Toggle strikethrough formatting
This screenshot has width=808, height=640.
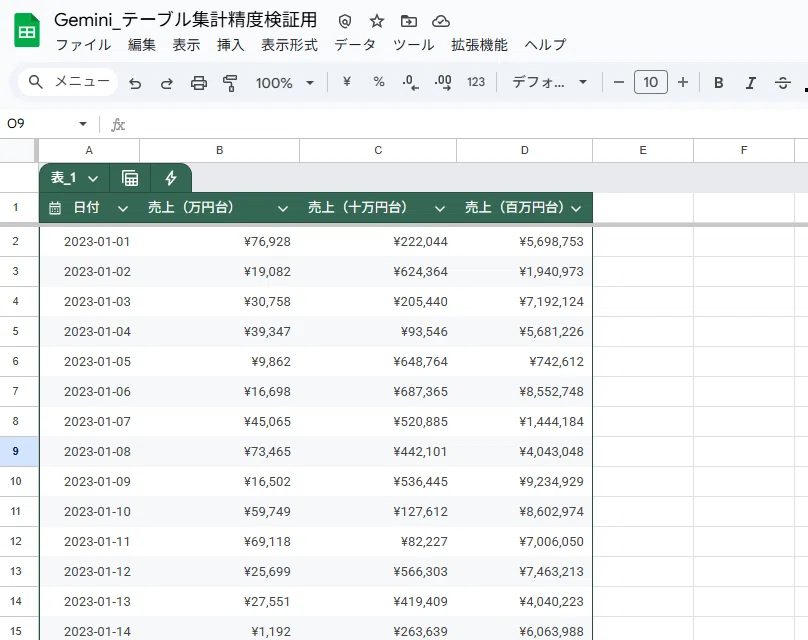(782, 82)
